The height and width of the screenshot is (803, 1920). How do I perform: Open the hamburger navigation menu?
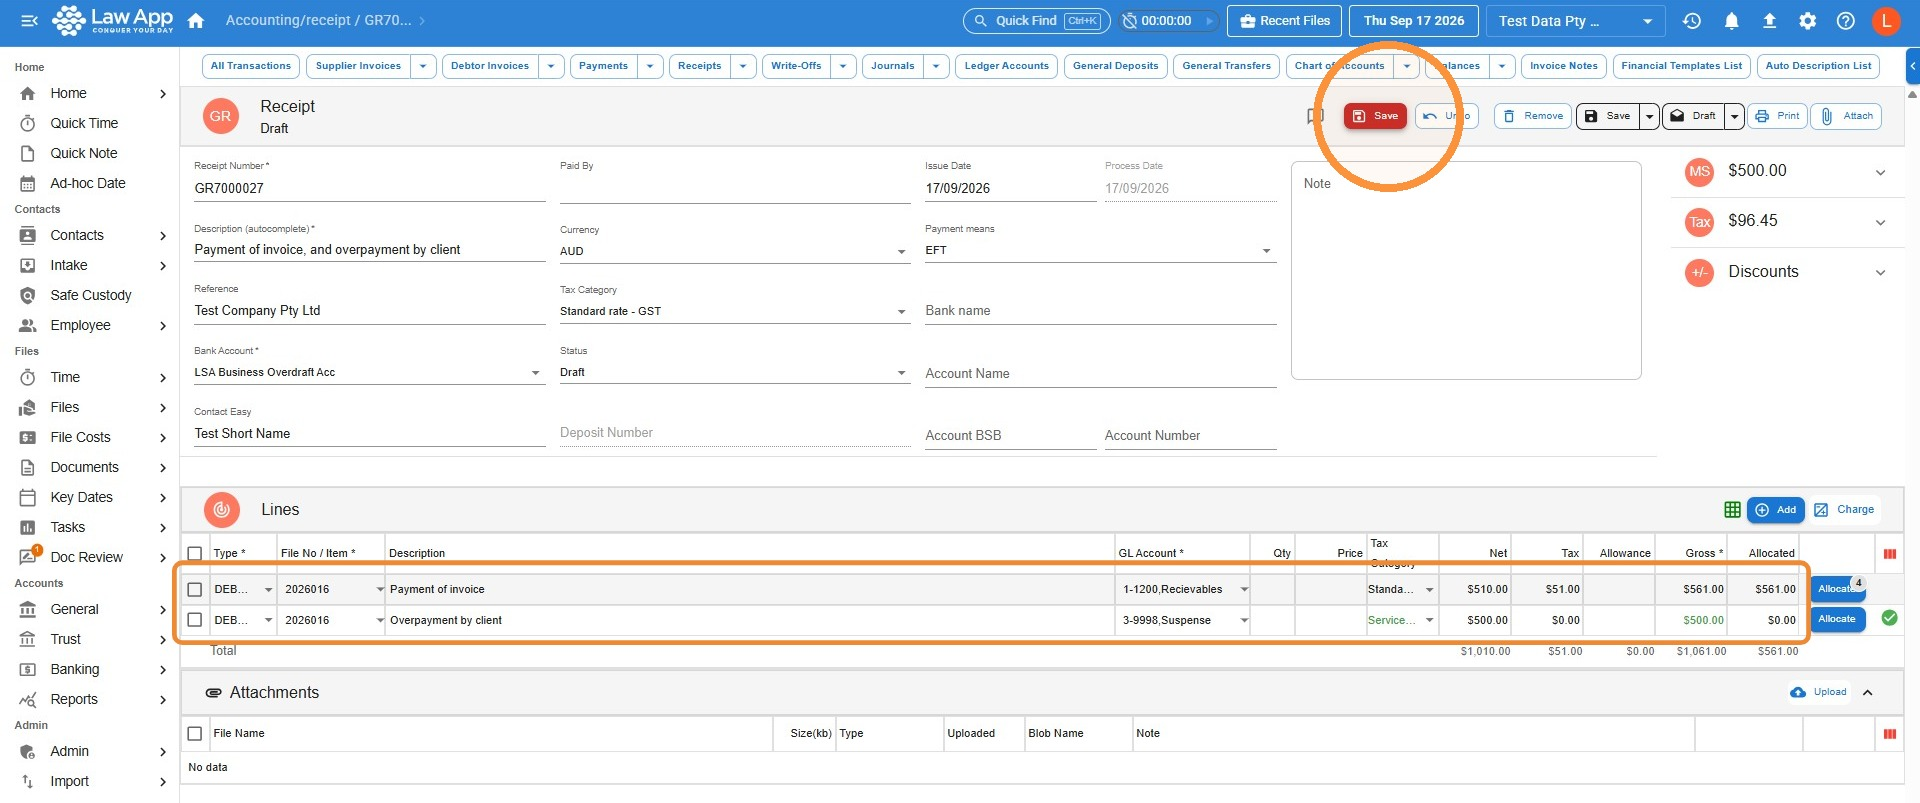29,20
